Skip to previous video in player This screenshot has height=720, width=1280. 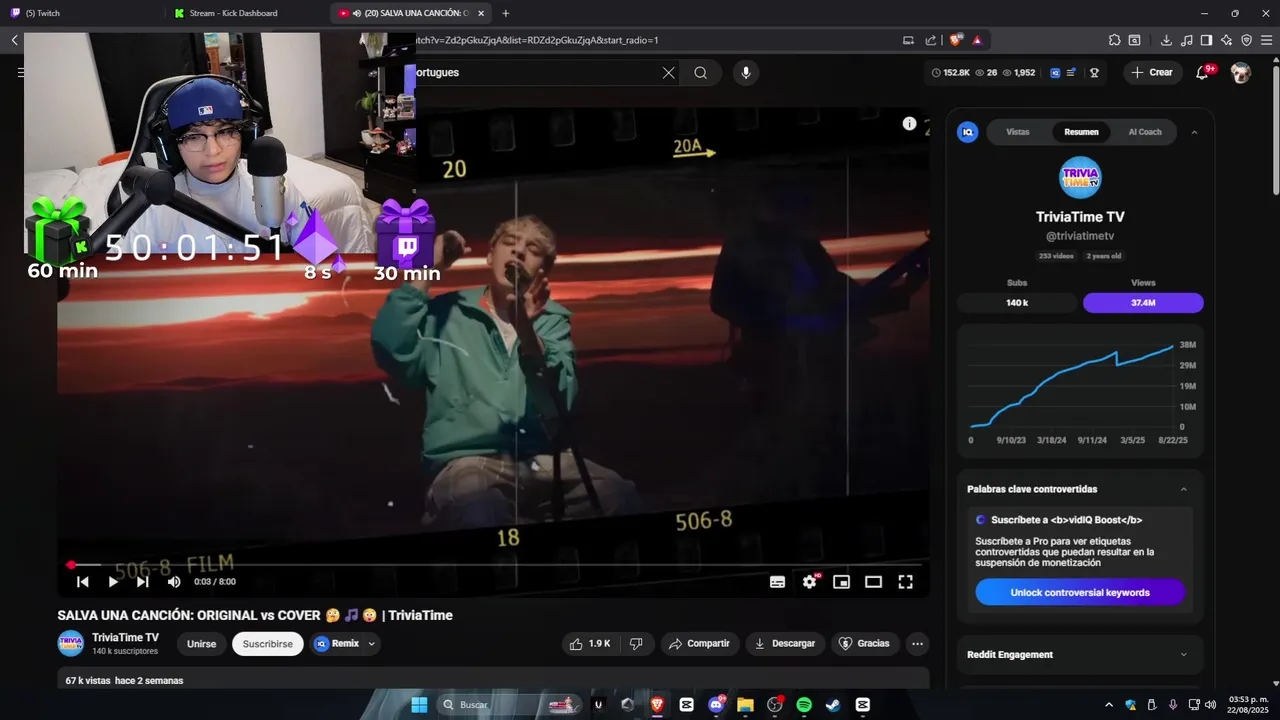coord(83,582)
